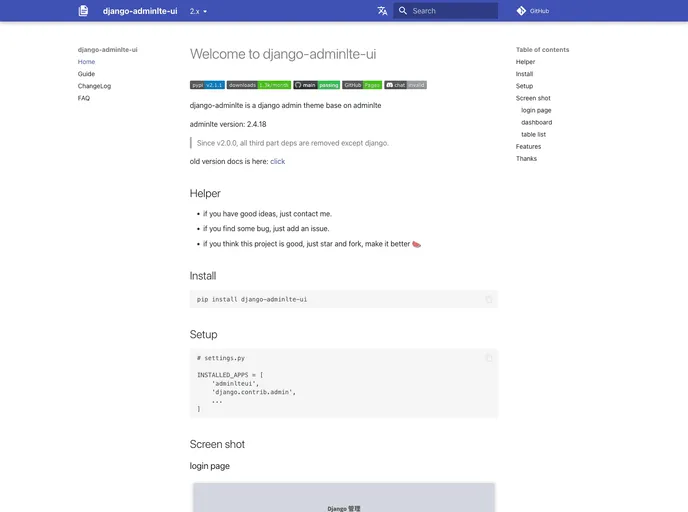The width and height of the screenshot is (688, 512).
Task: Open the language translation selector icon
Action: 382,11
